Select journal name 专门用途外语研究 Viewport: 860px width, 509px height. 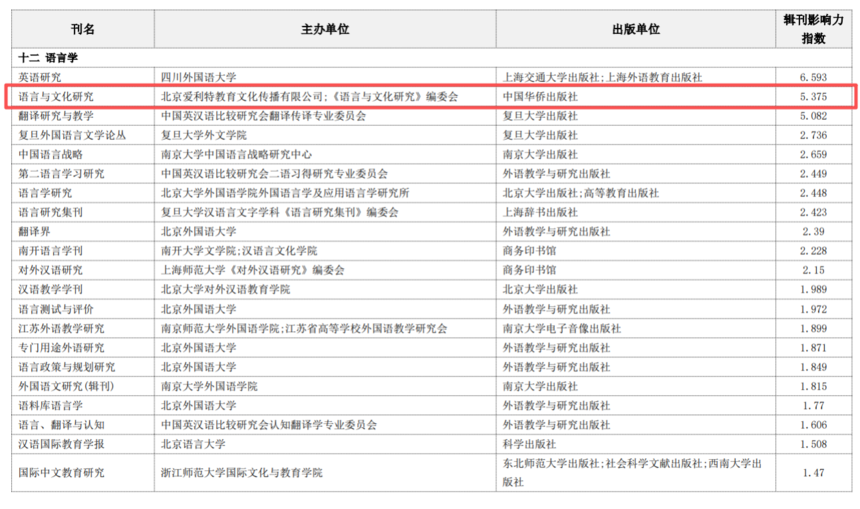[x=61, y=348]
